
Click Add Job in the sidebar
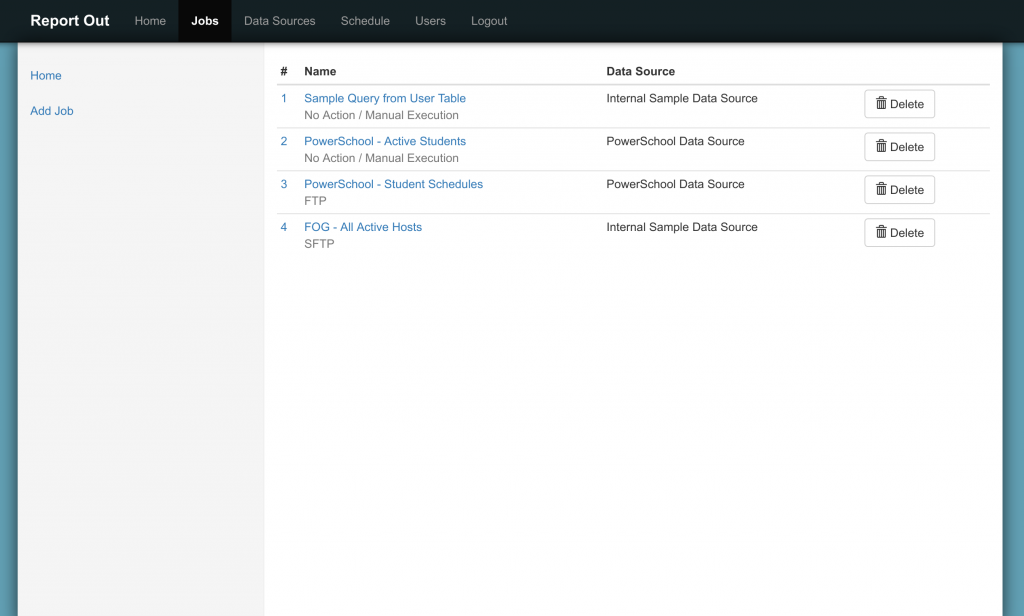pos(51,110)
